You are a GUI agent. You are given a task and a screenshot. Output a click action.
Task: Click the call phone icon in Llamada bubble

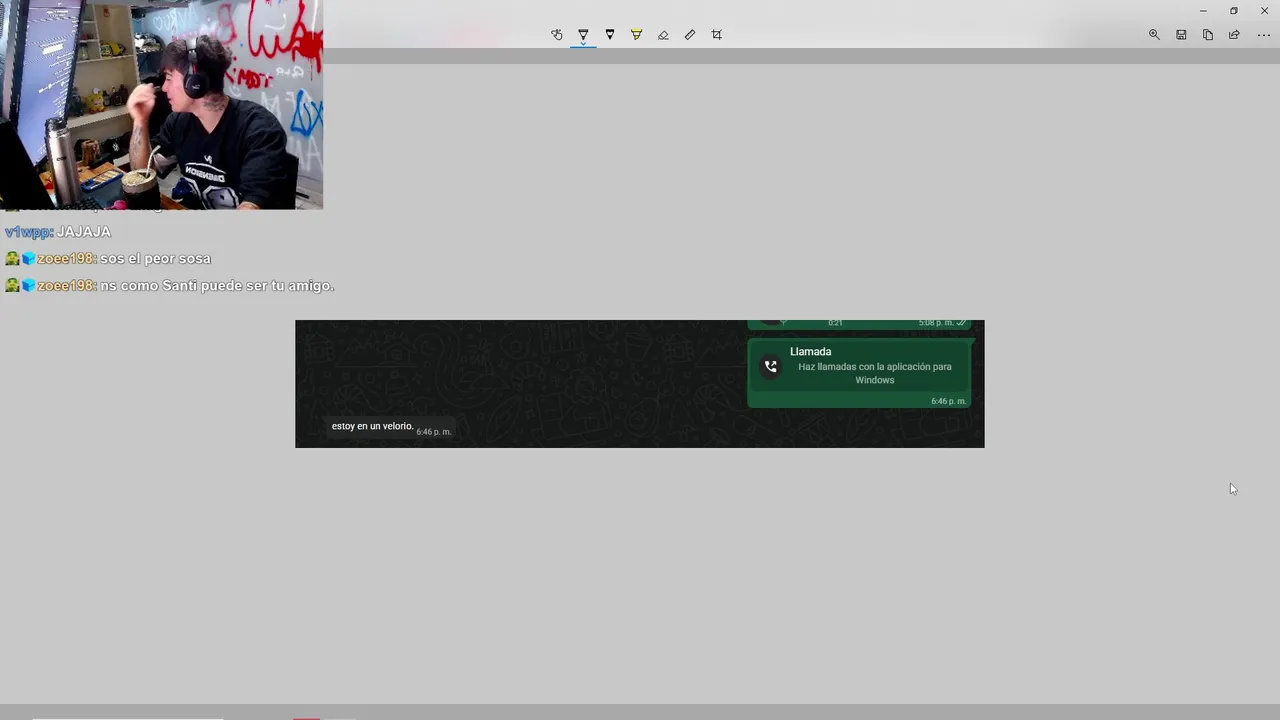point(770,367)
